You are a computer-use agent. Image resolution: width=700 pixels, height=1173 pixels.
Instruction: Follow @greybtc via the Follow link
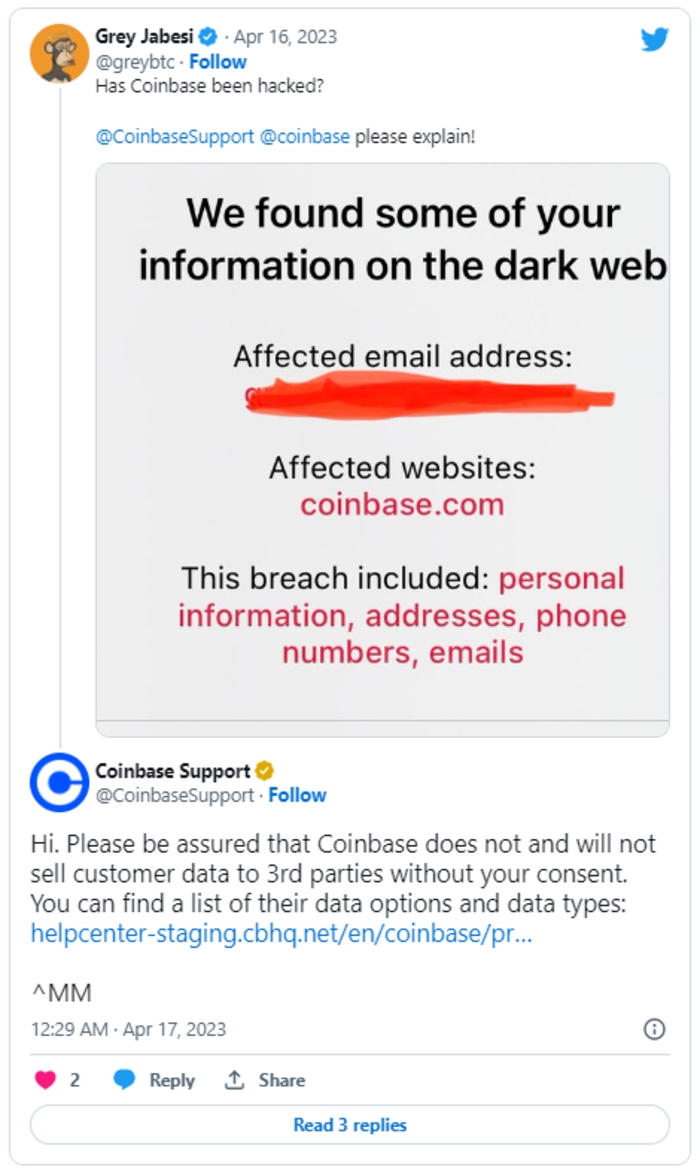tap(218, 61)
